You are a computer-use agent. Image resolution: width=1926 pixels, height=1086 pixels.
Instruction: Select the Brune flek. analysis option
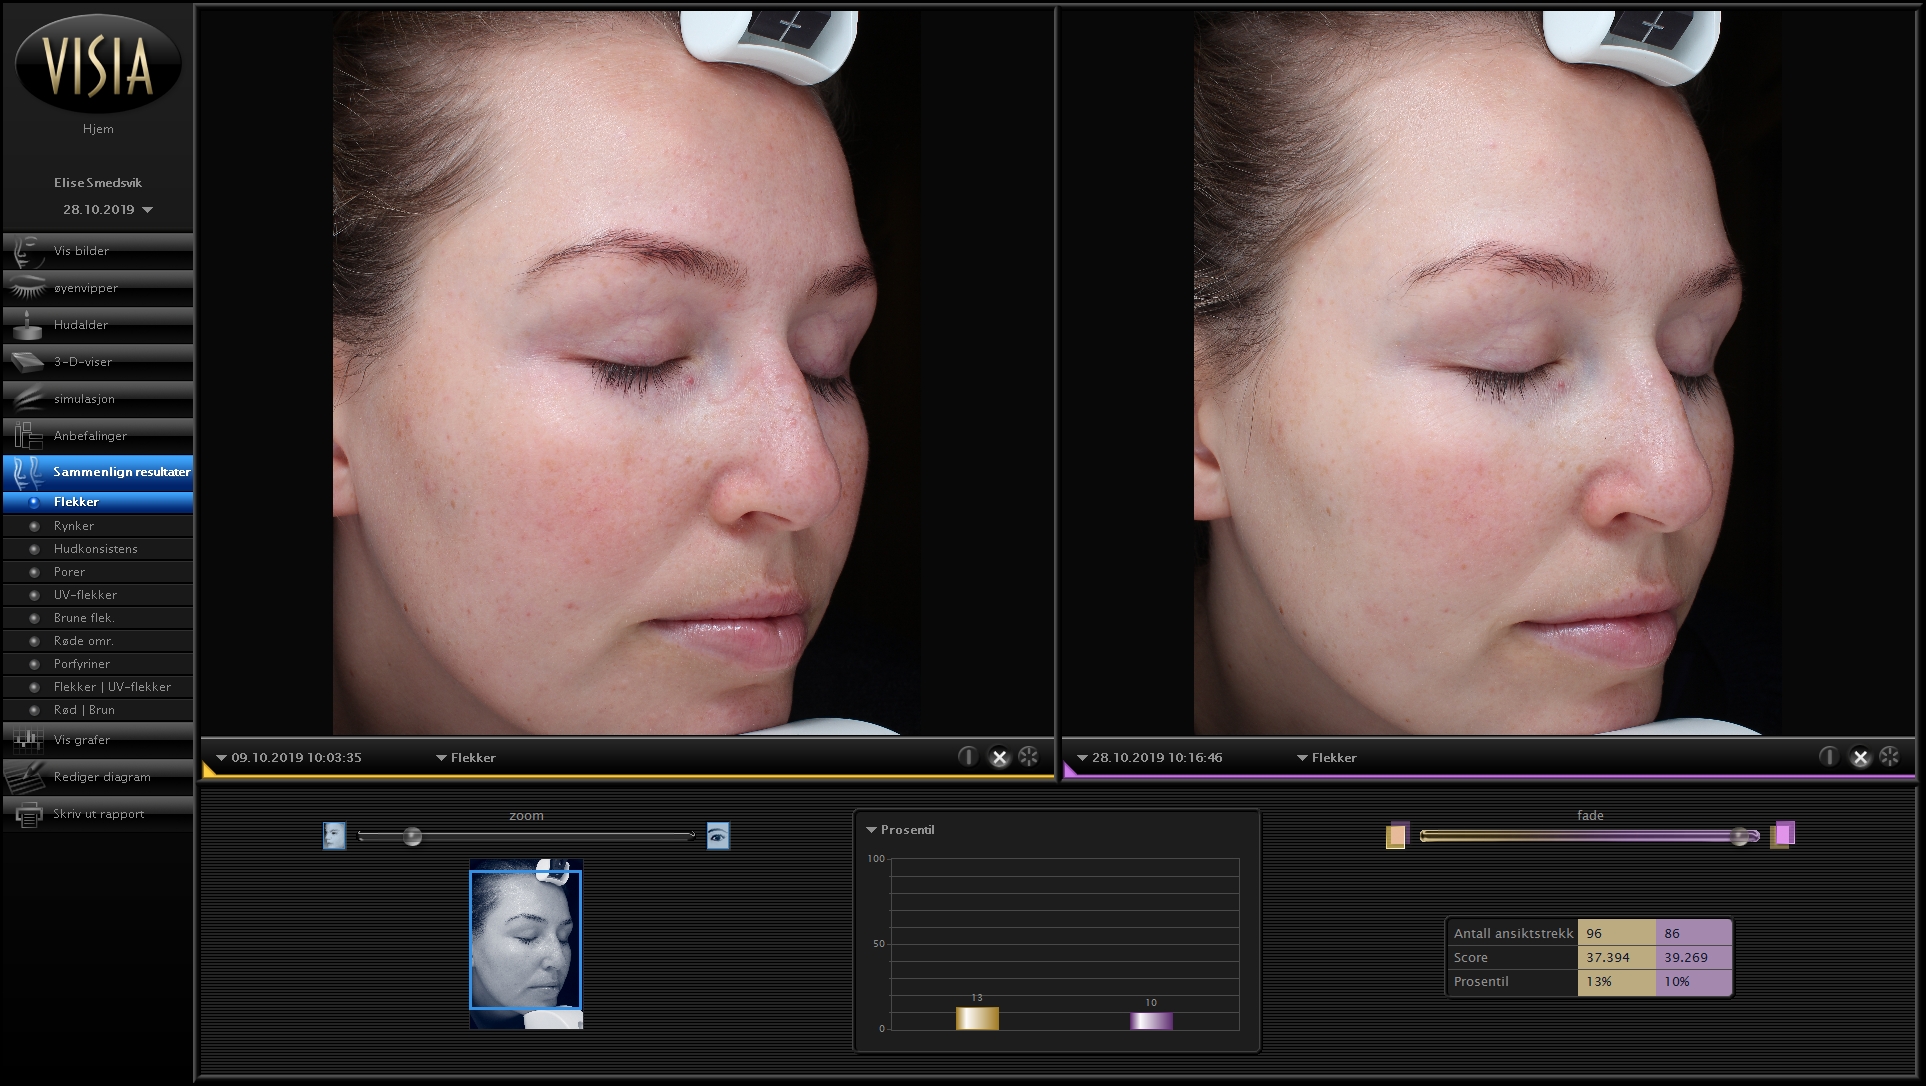click(x=98, y=618)
